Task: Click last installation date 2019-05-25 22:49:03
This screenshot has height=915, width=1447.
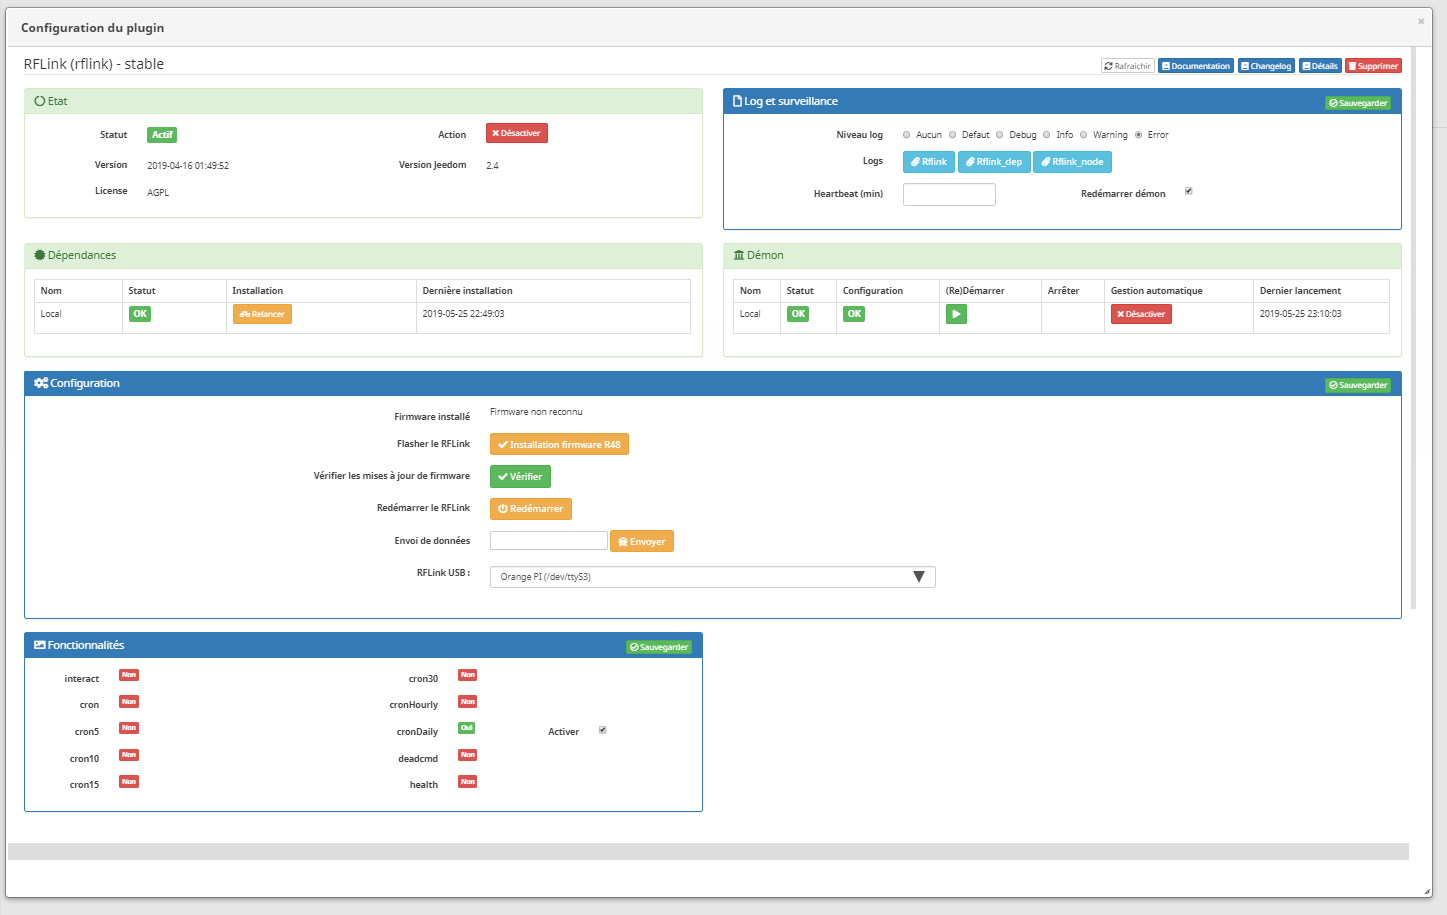Action: click(x=463, y=314)
